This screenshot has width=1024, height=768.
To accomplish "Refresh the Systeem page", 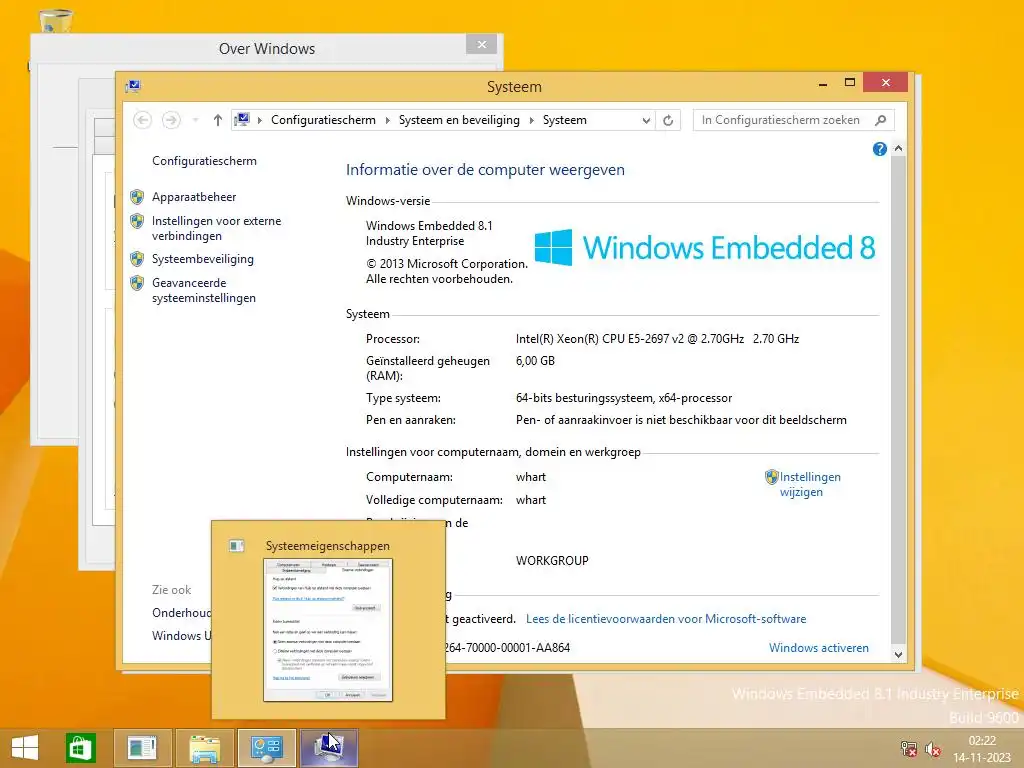I will point(668,120).
